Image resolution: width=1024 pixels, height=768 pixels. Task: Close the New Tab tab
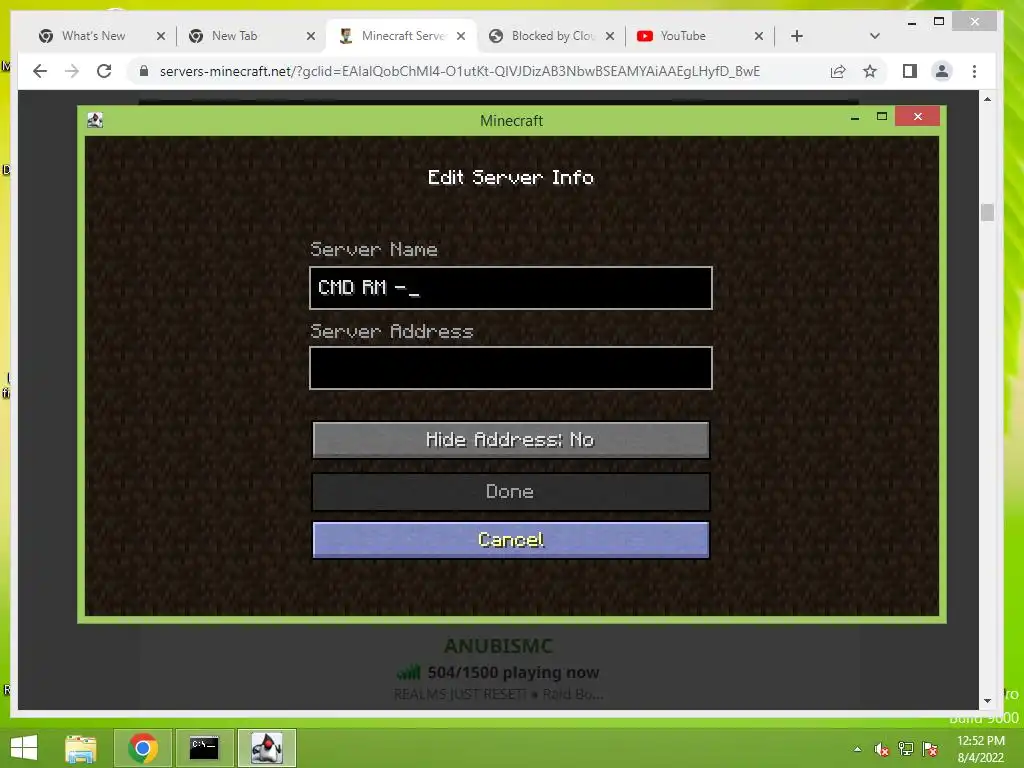(311, 36)
